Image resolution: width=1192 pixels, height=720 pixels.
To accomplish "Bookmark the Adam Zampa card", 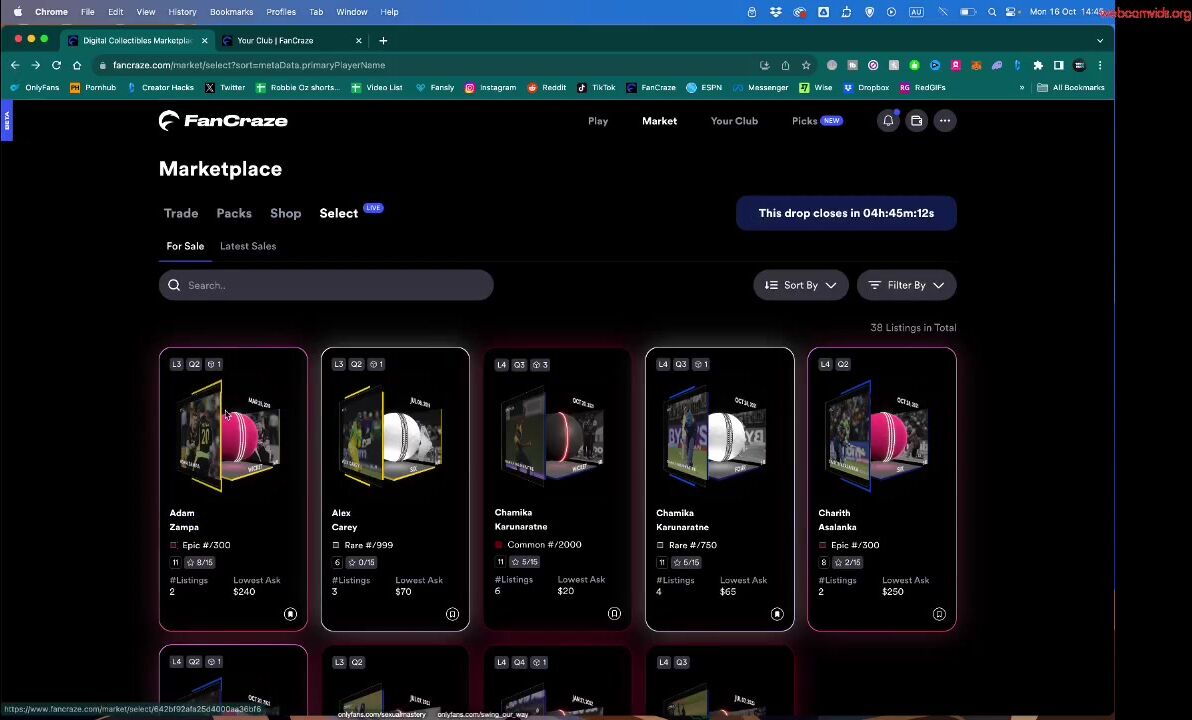I will pos(290,614).
